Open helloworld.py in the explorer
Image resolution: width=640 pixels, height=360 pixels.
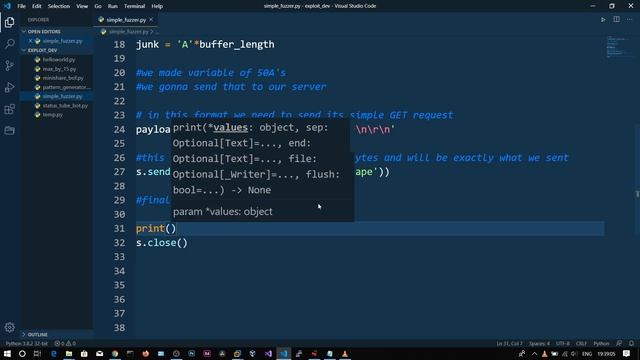tap(59, 60)
